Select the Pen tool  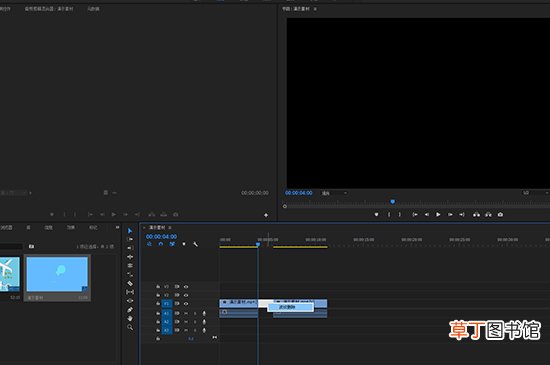130,310
